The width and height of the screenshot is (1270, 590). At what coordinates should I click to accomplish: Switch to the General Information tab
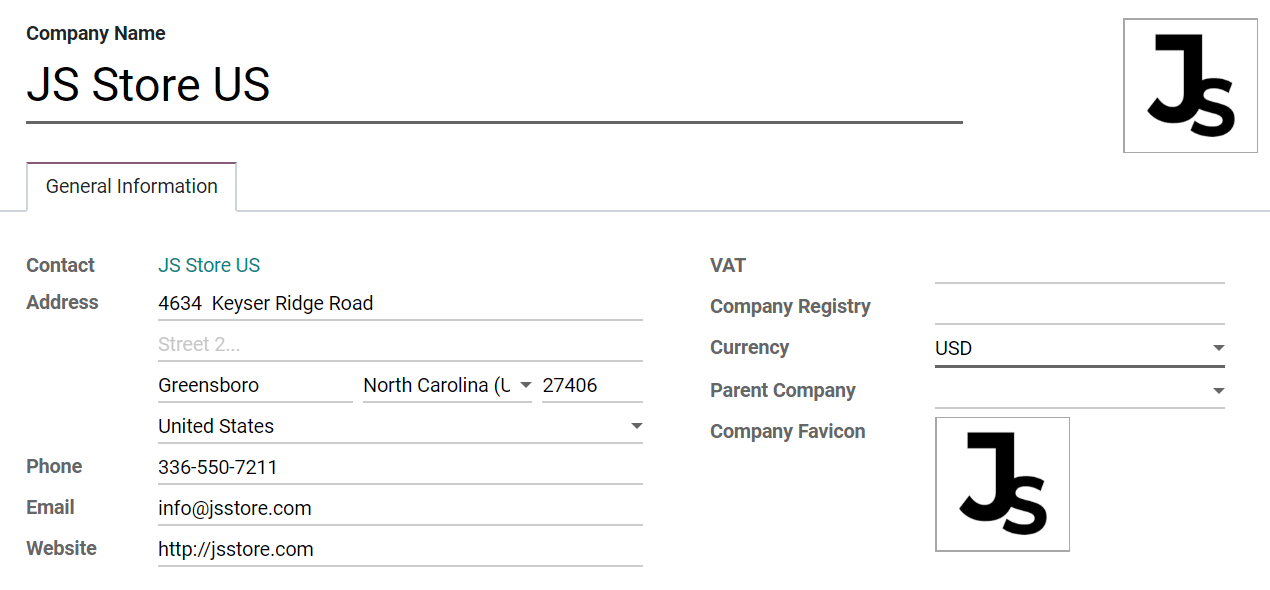[130, 186]
